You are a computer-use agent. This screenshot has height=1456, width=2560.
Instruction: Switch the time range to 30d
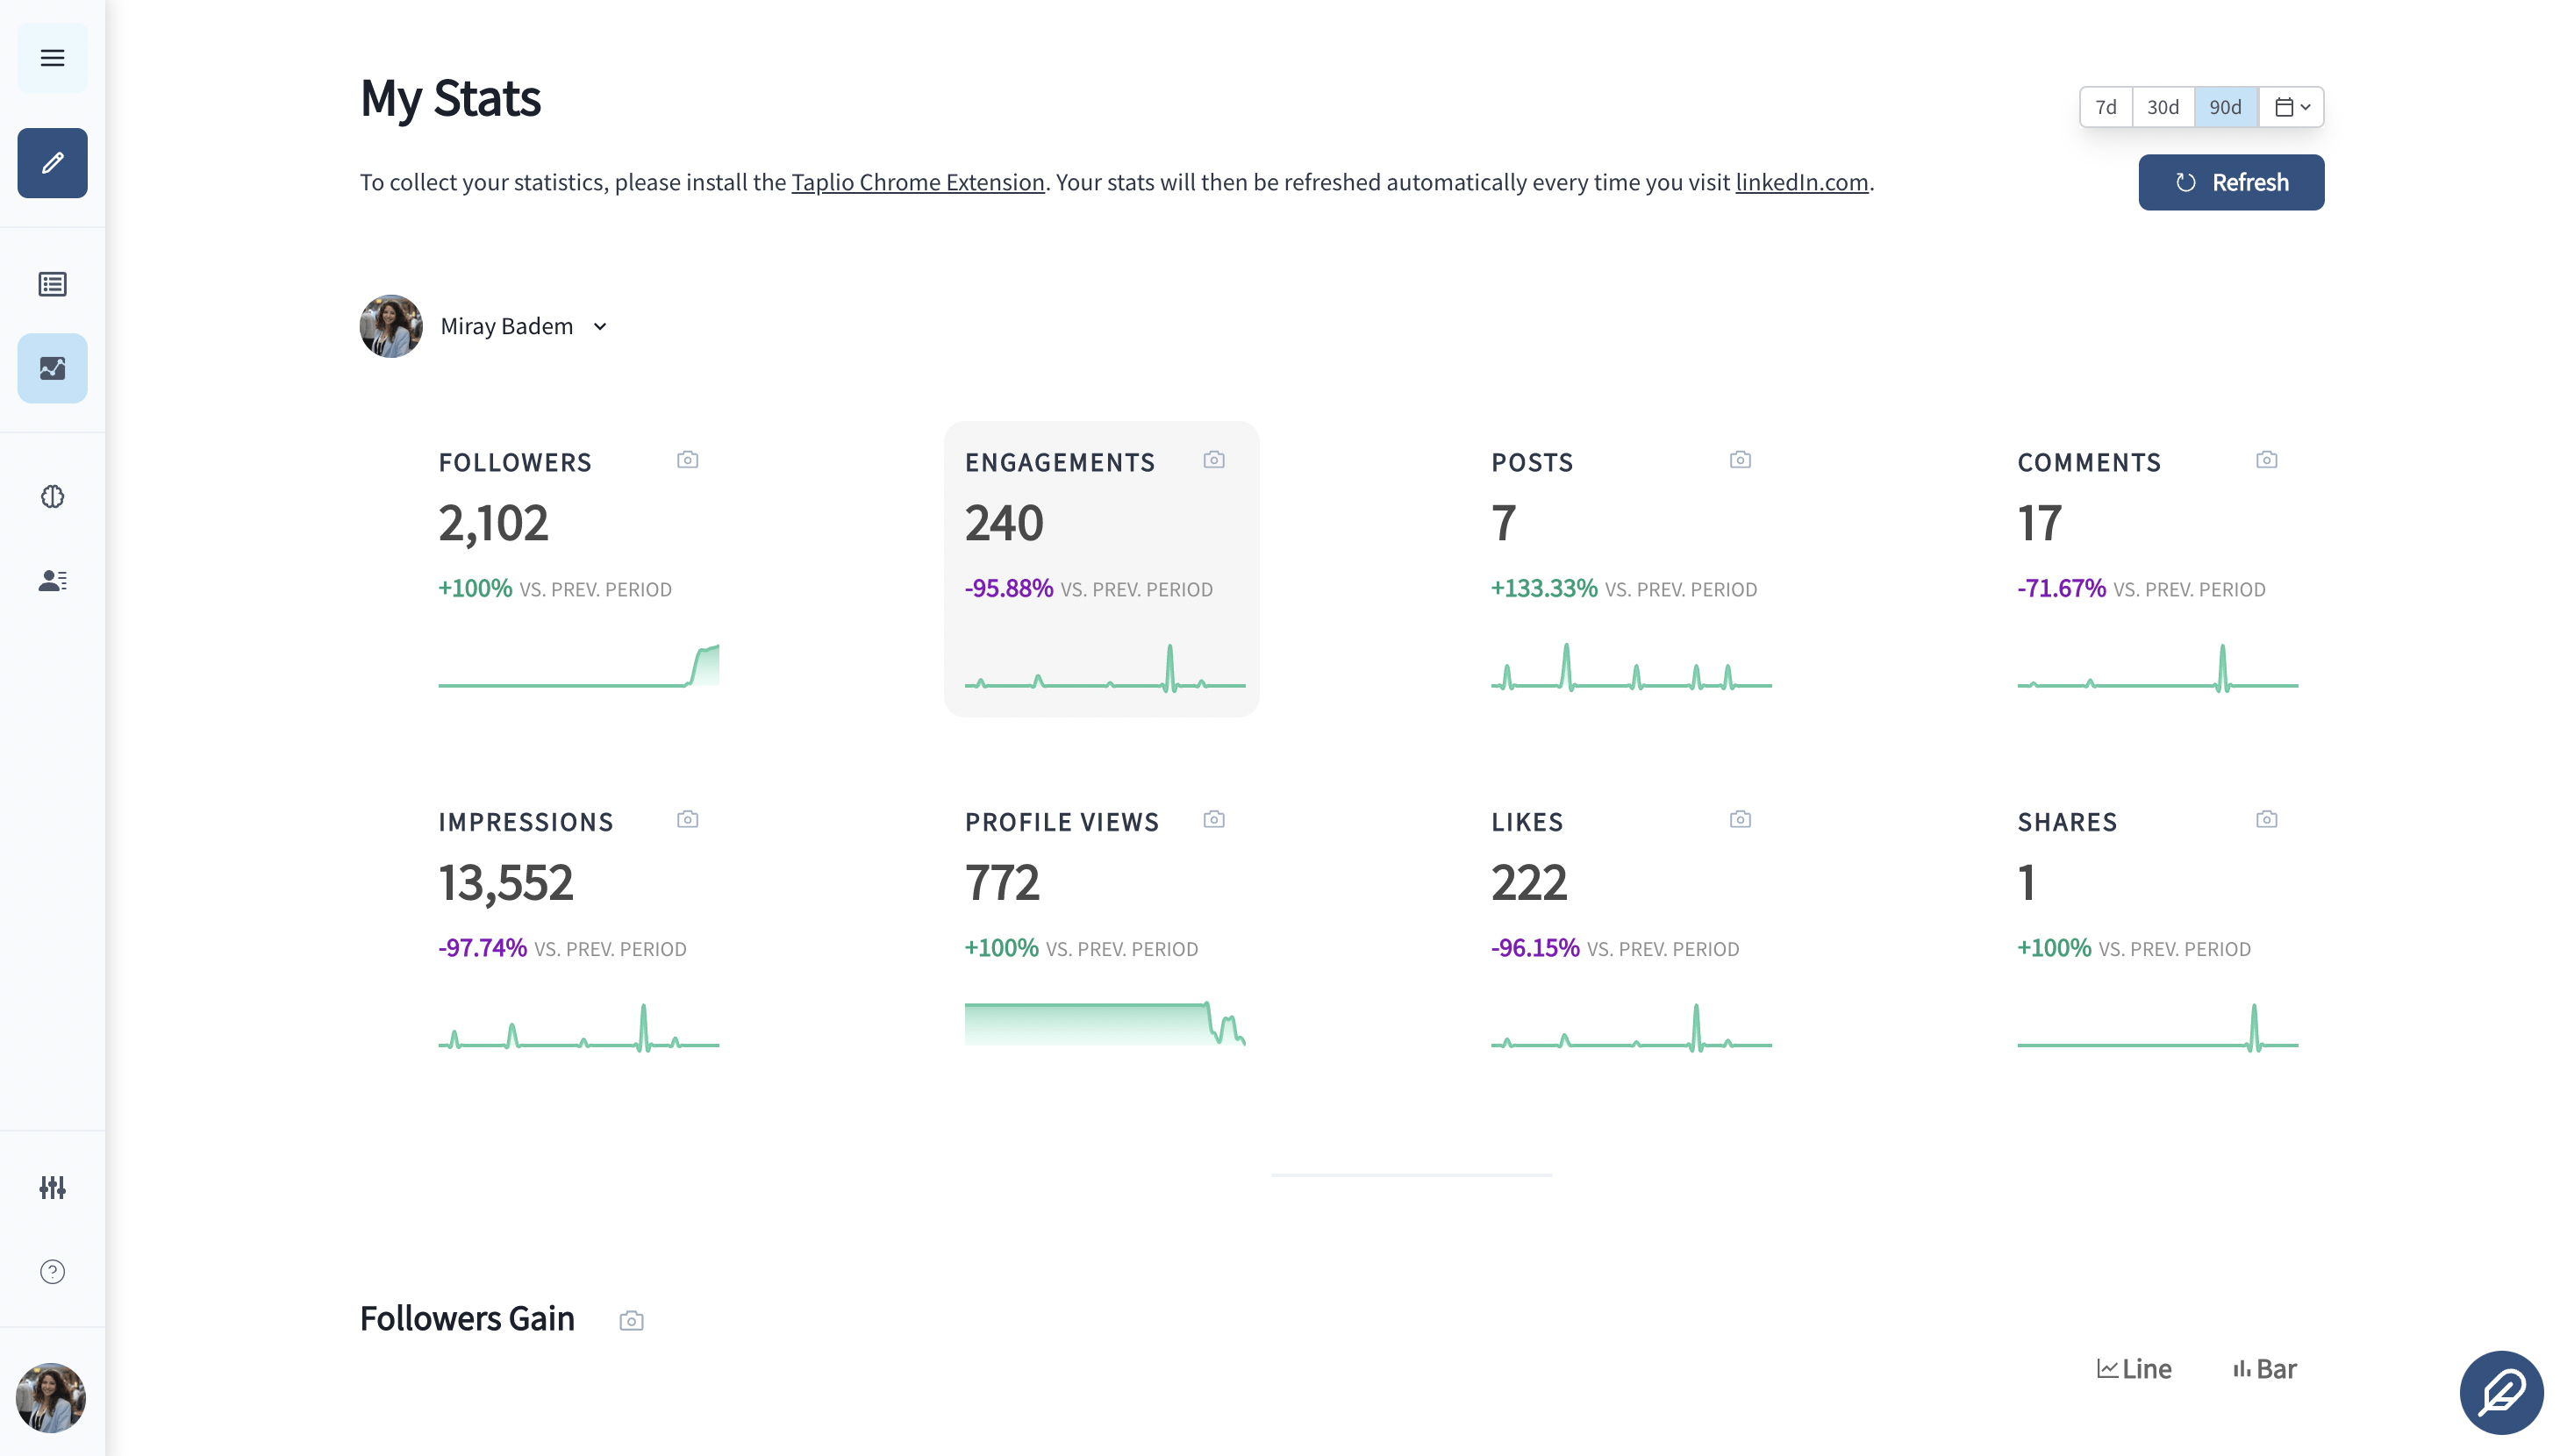click(2163, 107)
